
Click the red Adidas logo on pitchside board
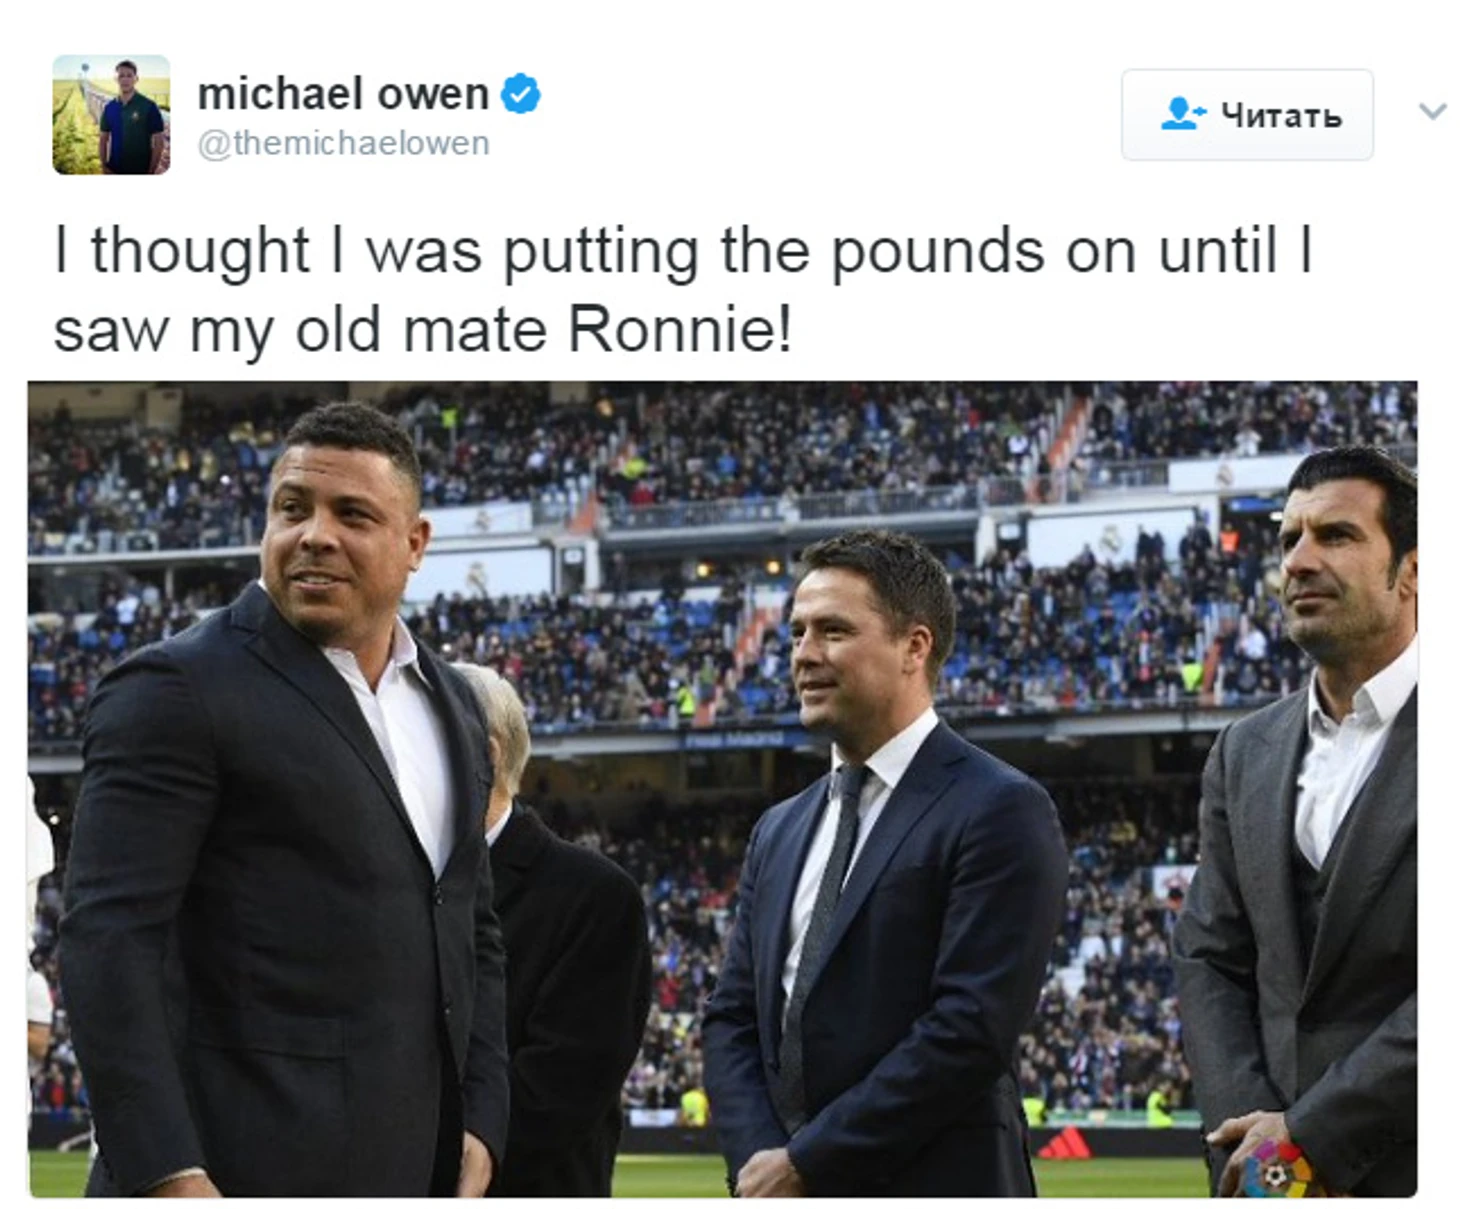tap(1066, 1142)
